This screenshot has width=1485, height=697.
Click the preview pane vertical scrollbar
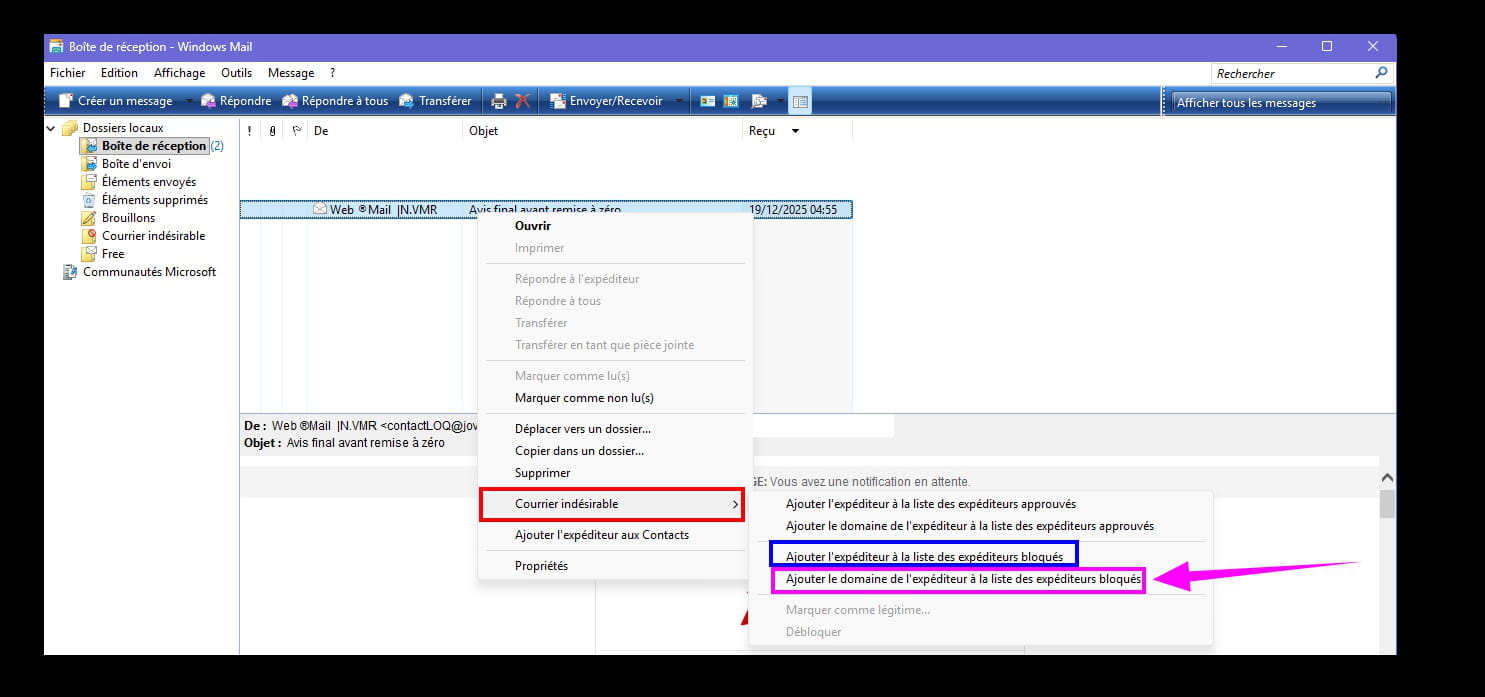coord(1386,560)
